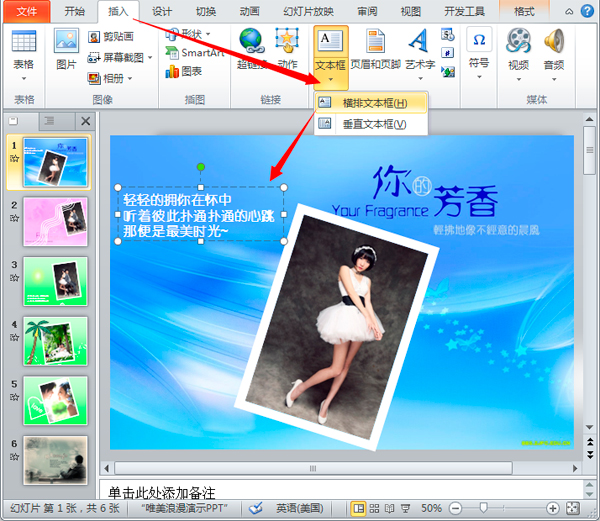Expand the Screenshot (屏幕截图) dropdown arrow

[150, 58]
